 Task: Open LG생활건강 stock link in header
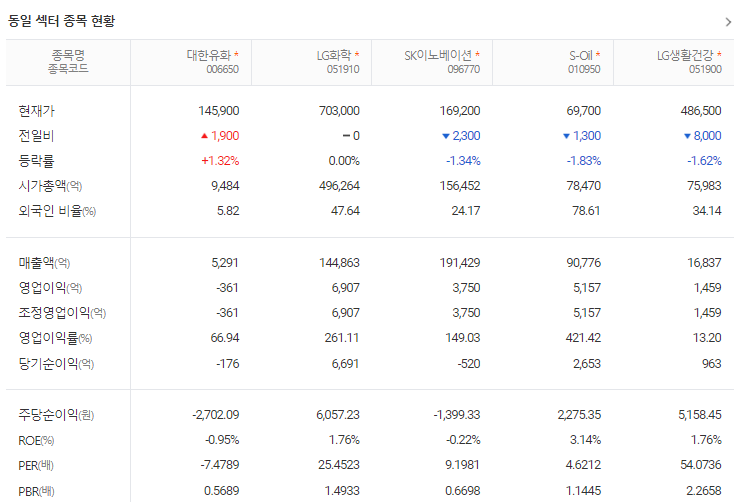point(685,55)
